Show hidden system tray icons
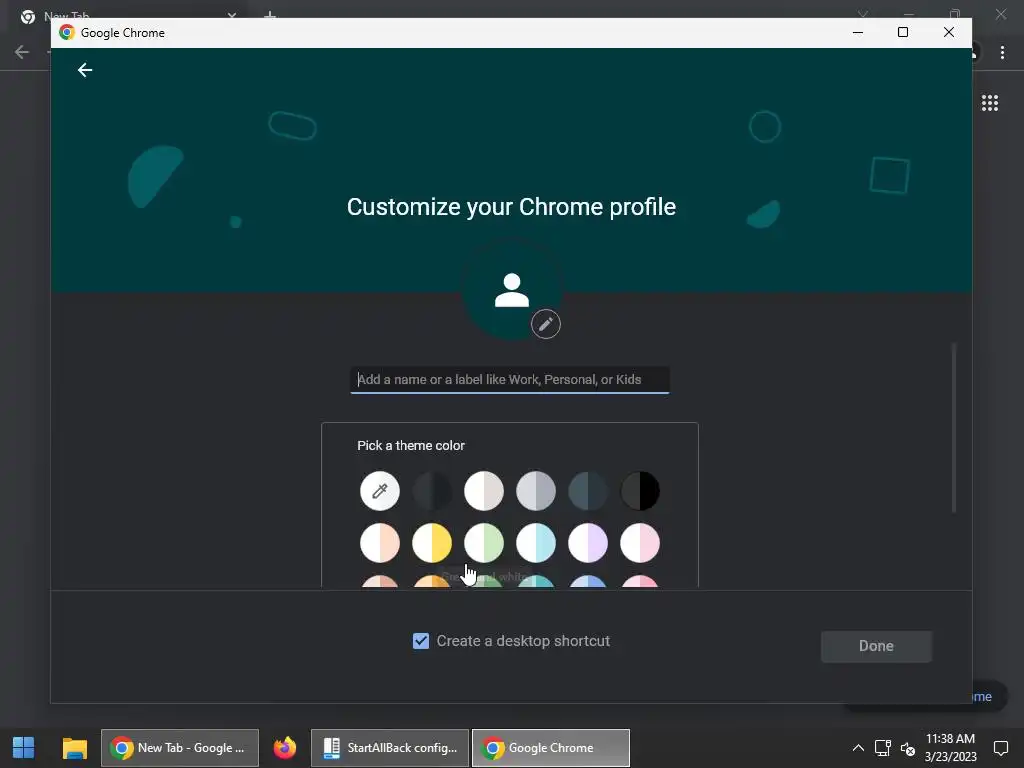1024x768 pixels. pyautogui.click(x=858, y=748)
